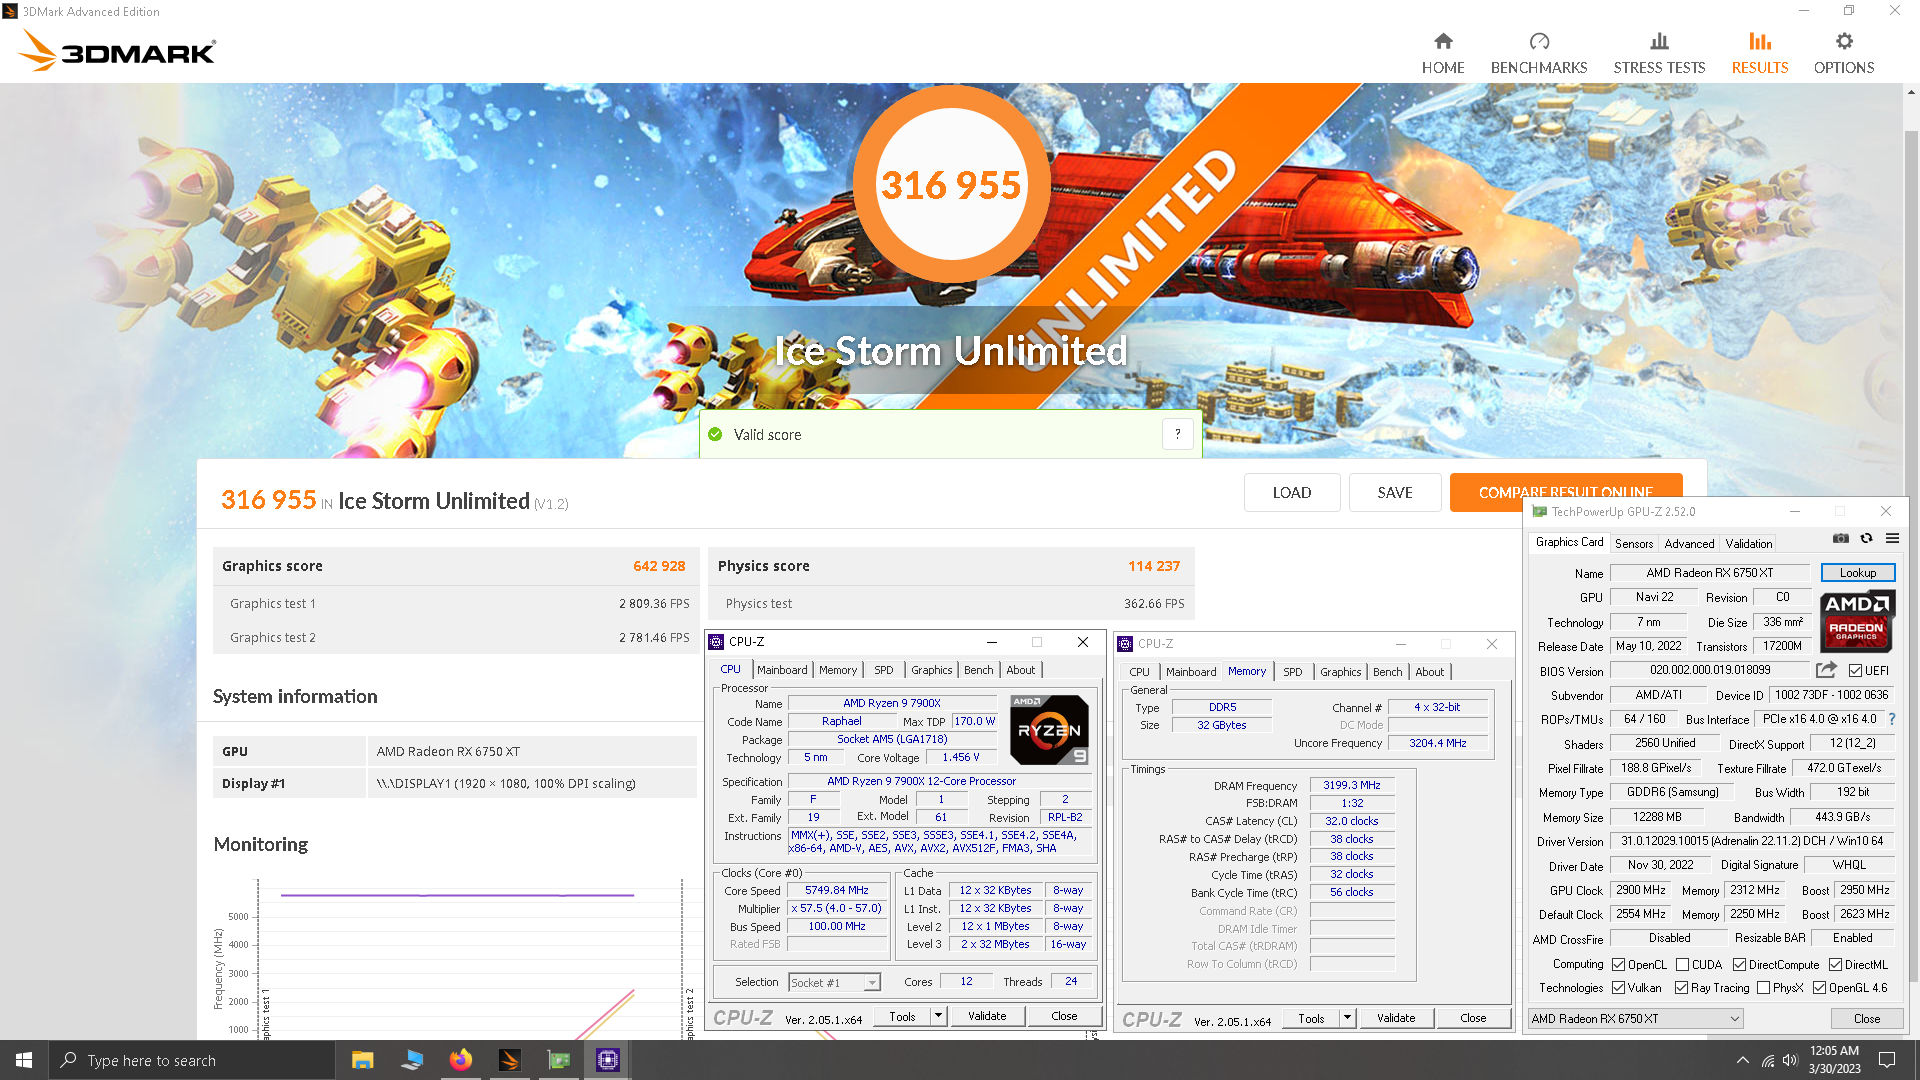Open the GPU-Z hamburger menu
The width and height of the screenshot is (1920, 1080).
pyautogui.click(x=1892, y=538)
